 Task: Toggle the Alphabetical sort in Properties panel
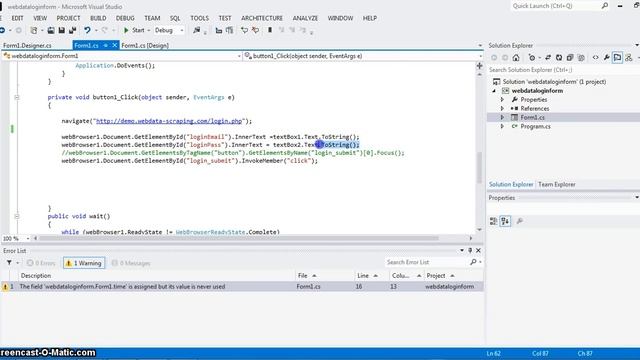[505, 221]
